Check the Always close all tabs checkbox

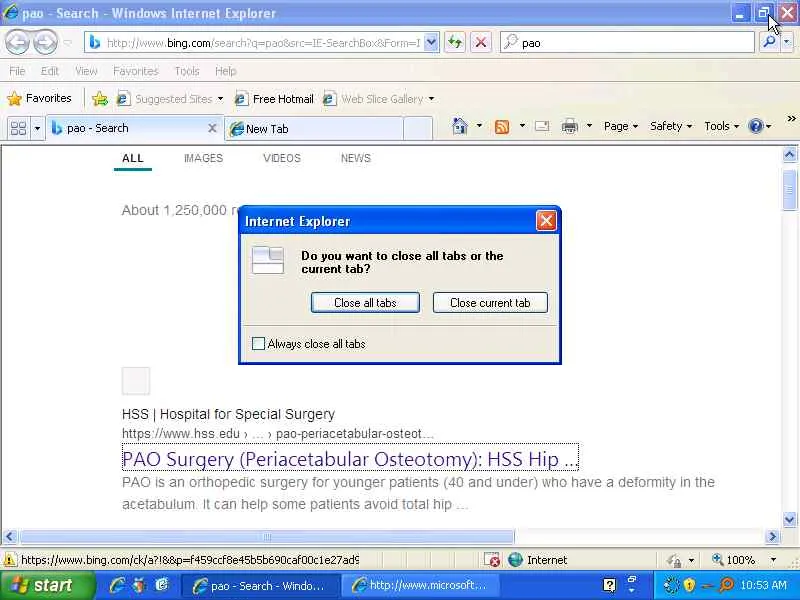258,344
